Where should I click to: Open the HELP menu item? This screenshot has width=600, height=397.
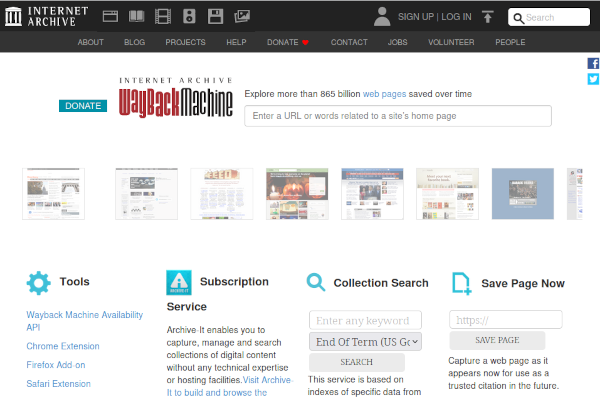pos(236,42)
